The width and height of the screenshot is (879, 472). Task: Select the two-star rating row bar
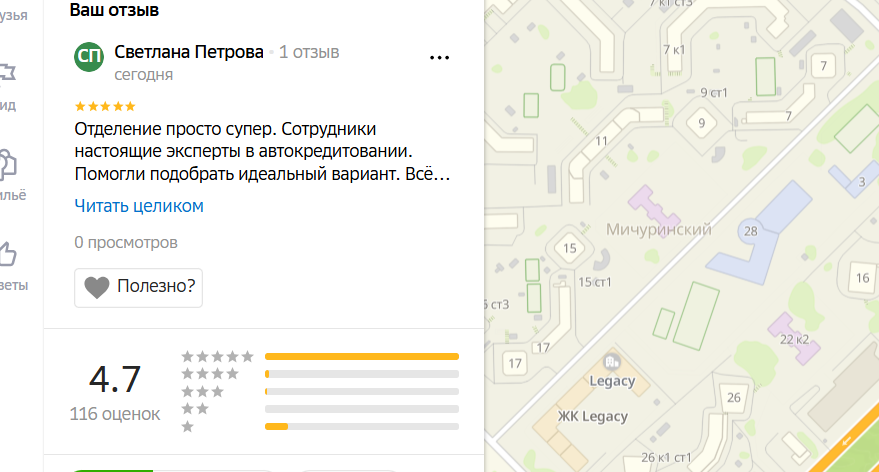[362, 409]
